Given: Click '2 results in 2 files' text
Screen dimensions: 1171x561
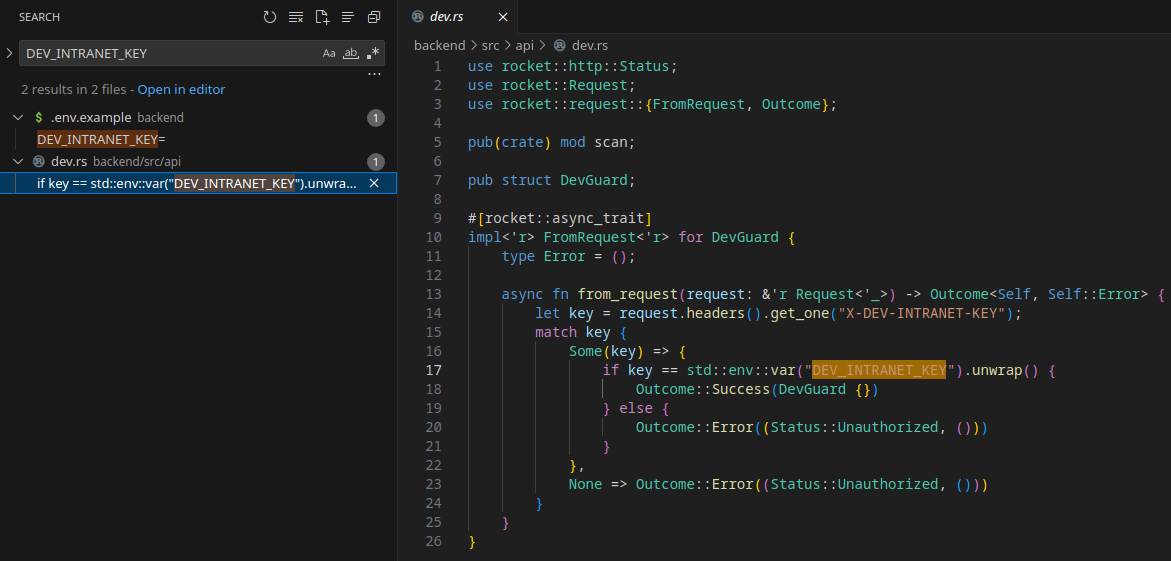Looking at the screenshot, I should pos(73,90).
